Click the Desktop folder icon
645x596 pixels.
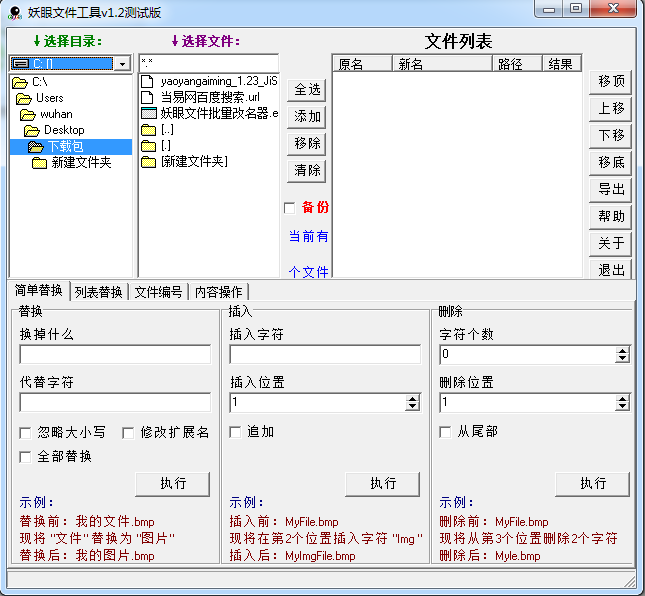[33, 130]
